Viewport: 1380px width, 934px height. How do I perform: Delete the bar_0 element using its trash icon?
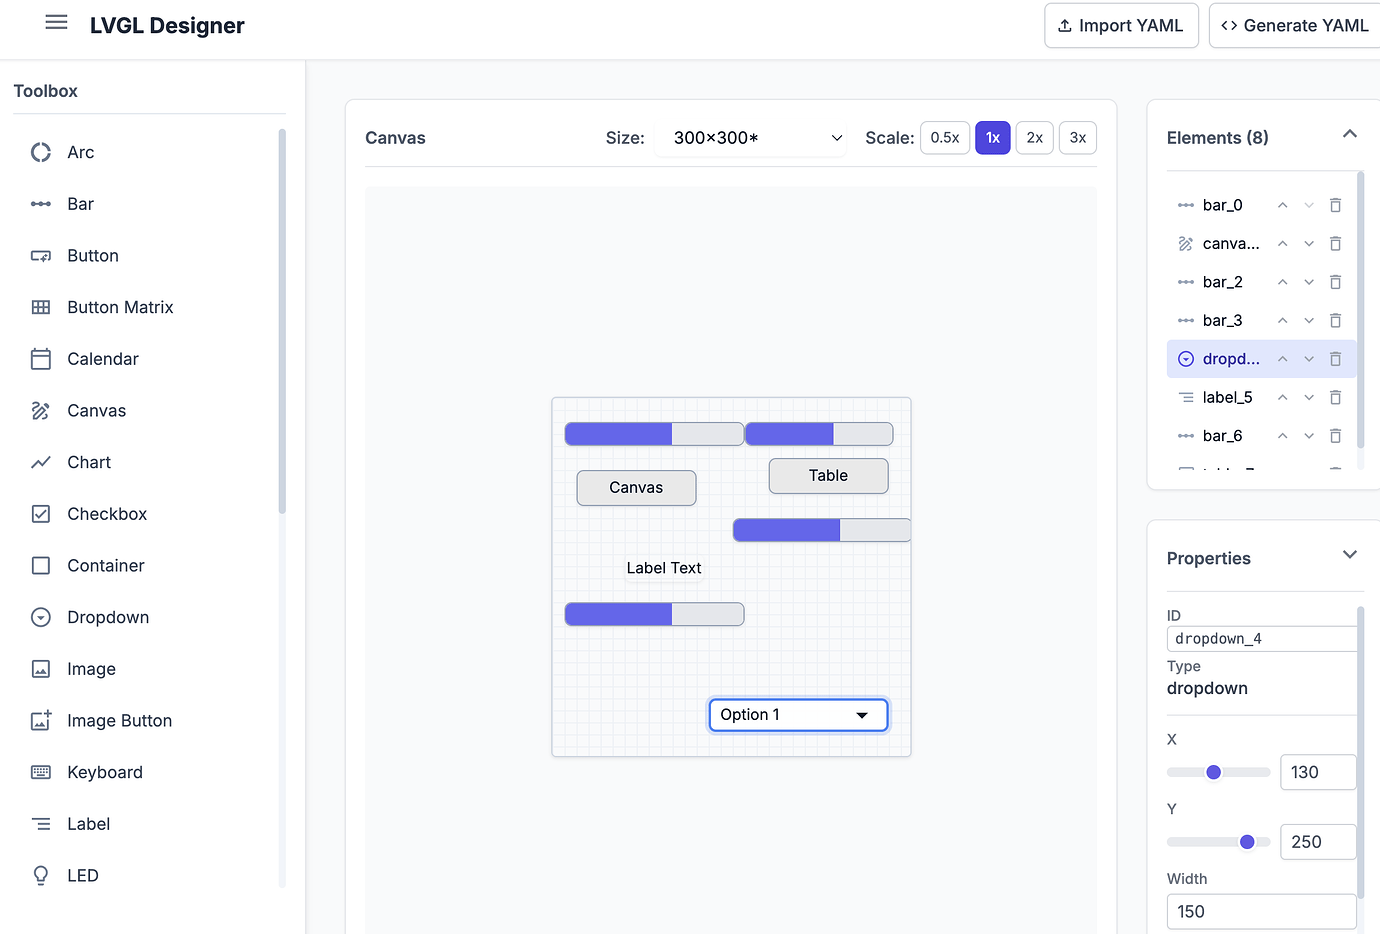1335,204
